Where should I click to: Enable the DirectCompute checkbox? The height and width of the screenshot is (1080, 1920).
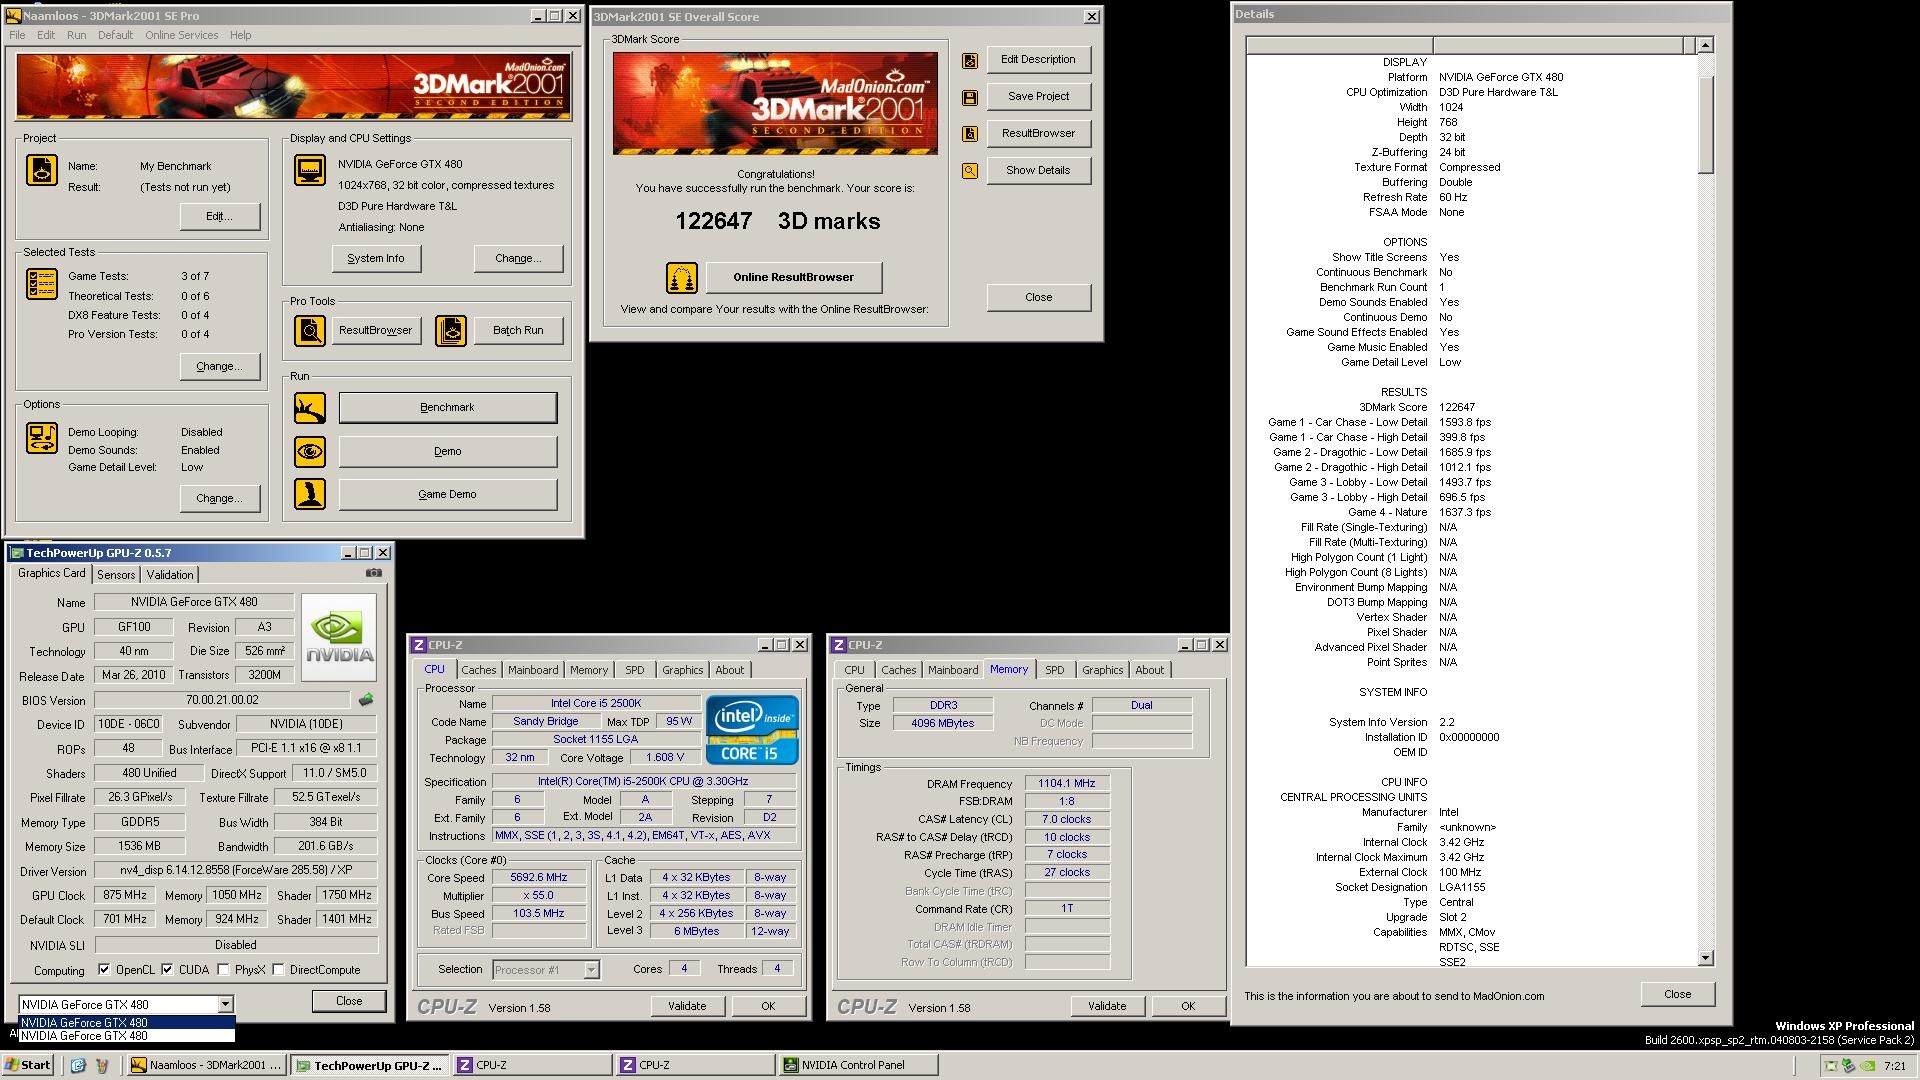(x=278, y=969)
